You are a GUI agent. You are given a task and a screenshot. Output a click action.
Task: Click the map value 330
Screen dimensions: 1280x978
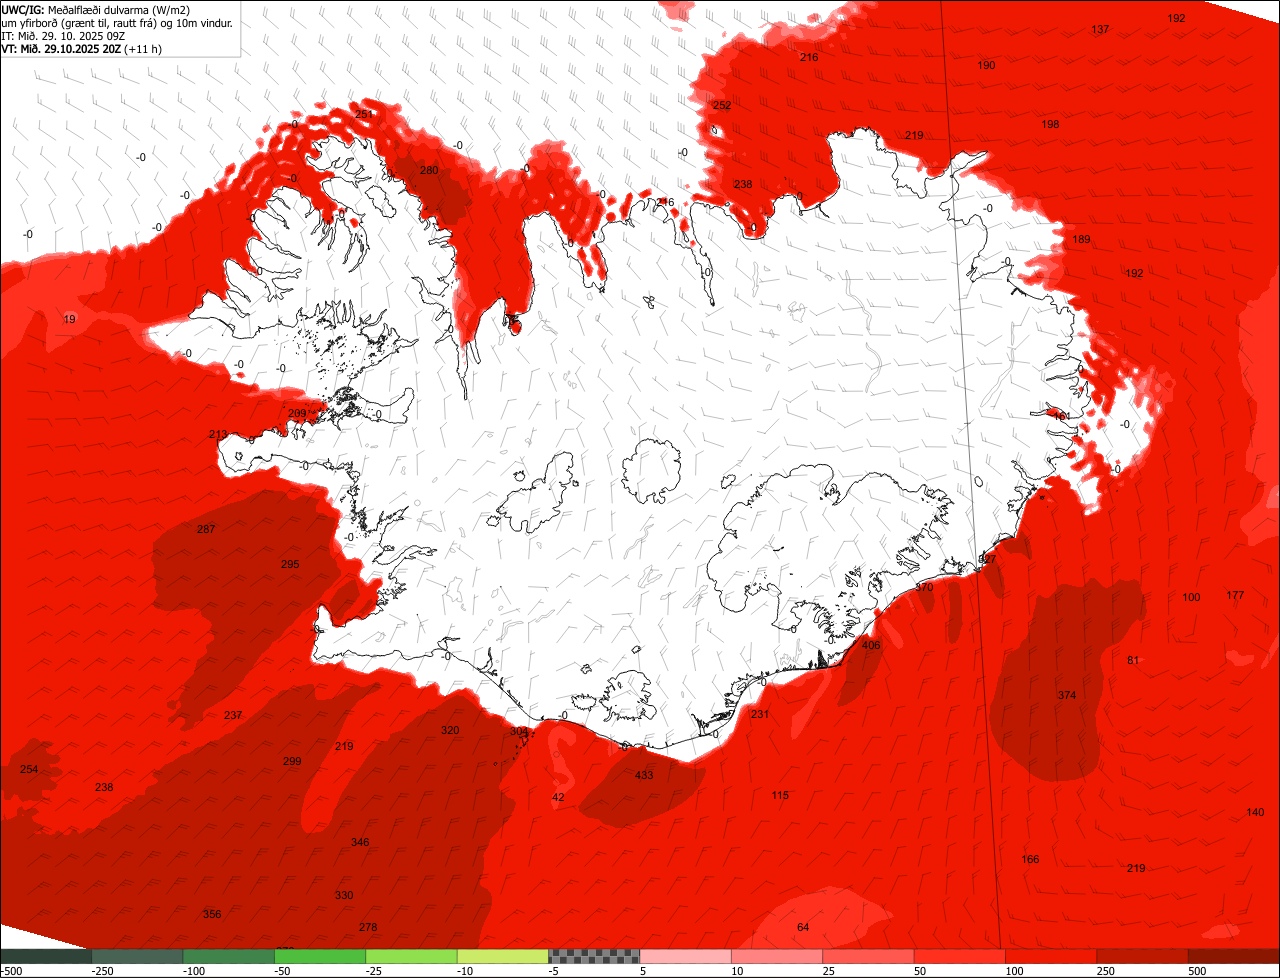344,895
